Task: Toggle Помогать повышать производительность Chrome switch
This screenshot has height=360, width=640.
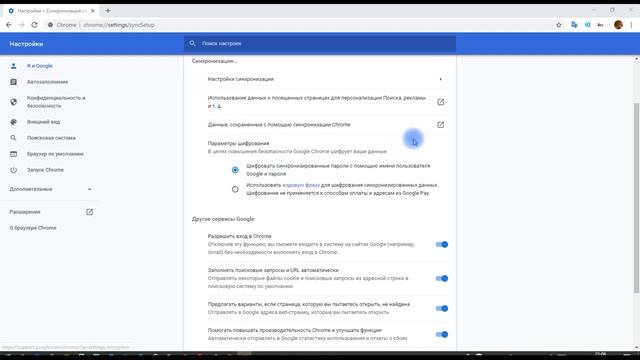Action: coord(442,334)
